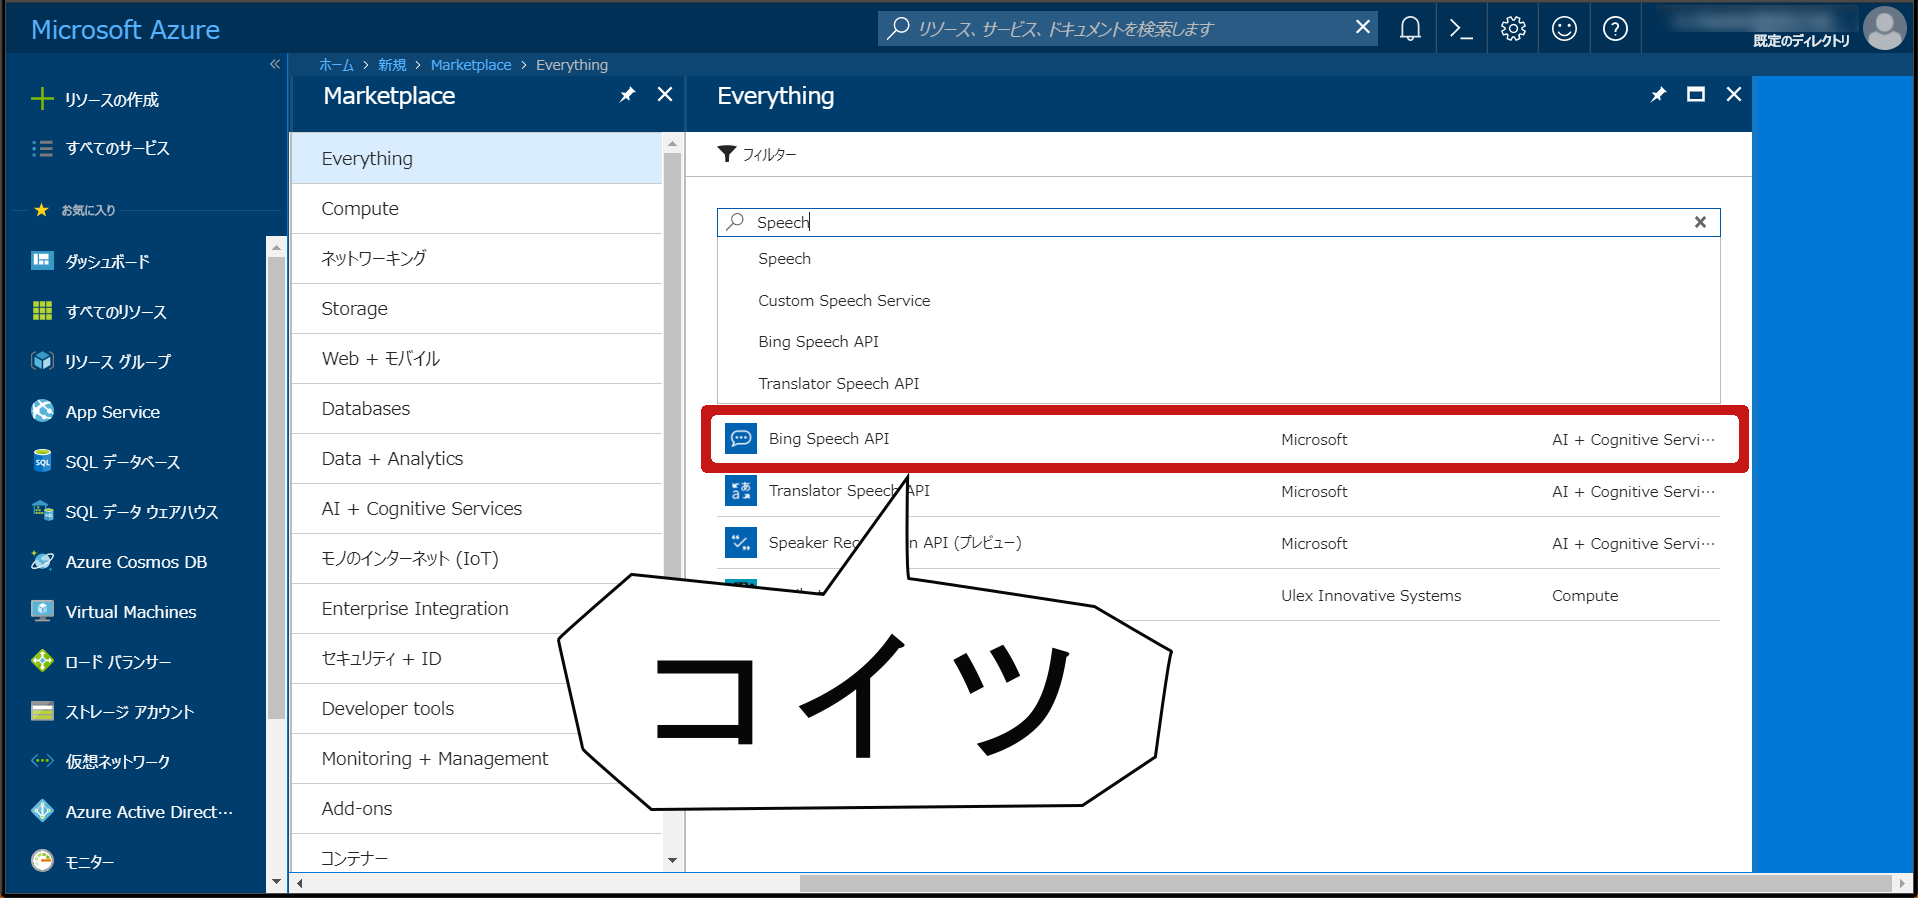Open すべてのリソース grid icon
This screenshot has height=898, width=1918.
point(42,311)
